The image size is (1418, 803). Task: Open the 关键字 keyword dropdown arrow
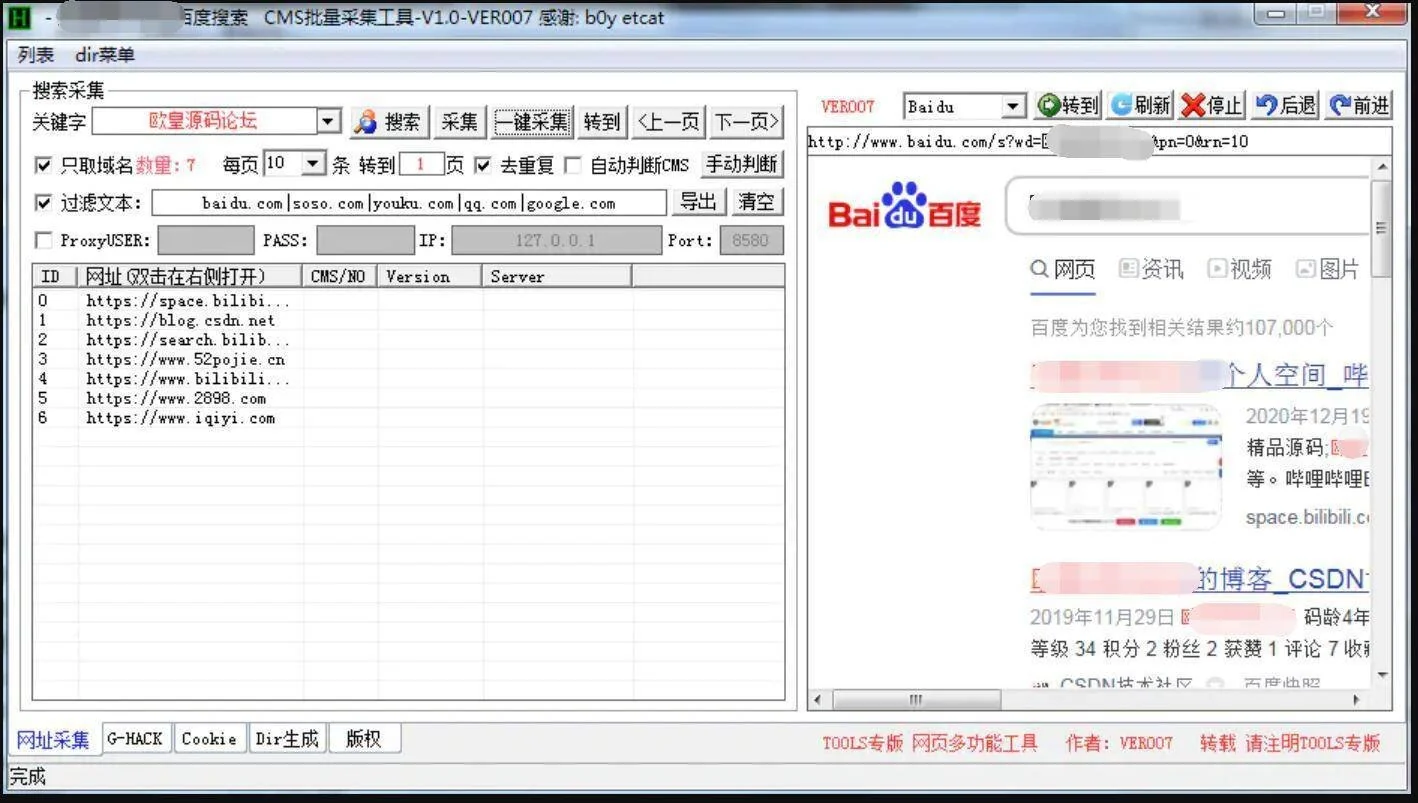tap(328, 122)
